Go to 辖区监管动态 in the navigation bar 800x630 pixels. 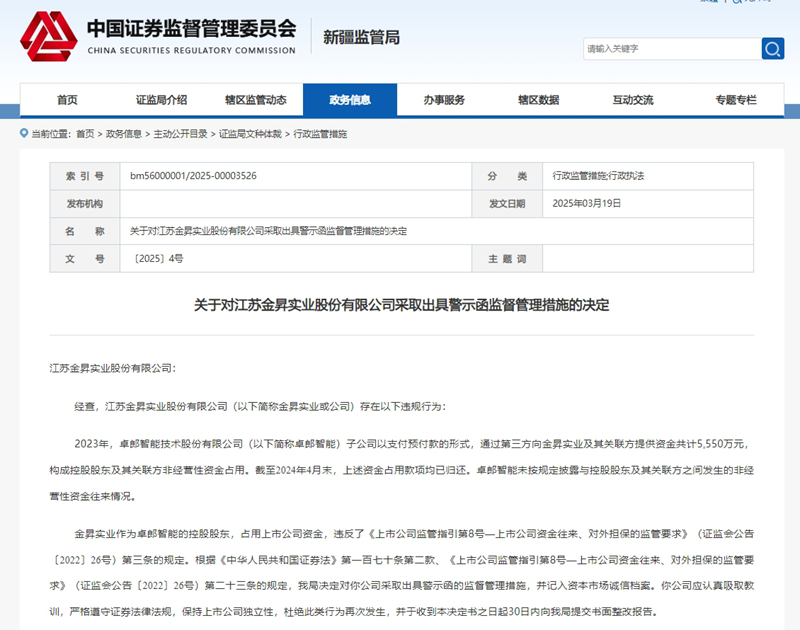(x=255, y=100)
